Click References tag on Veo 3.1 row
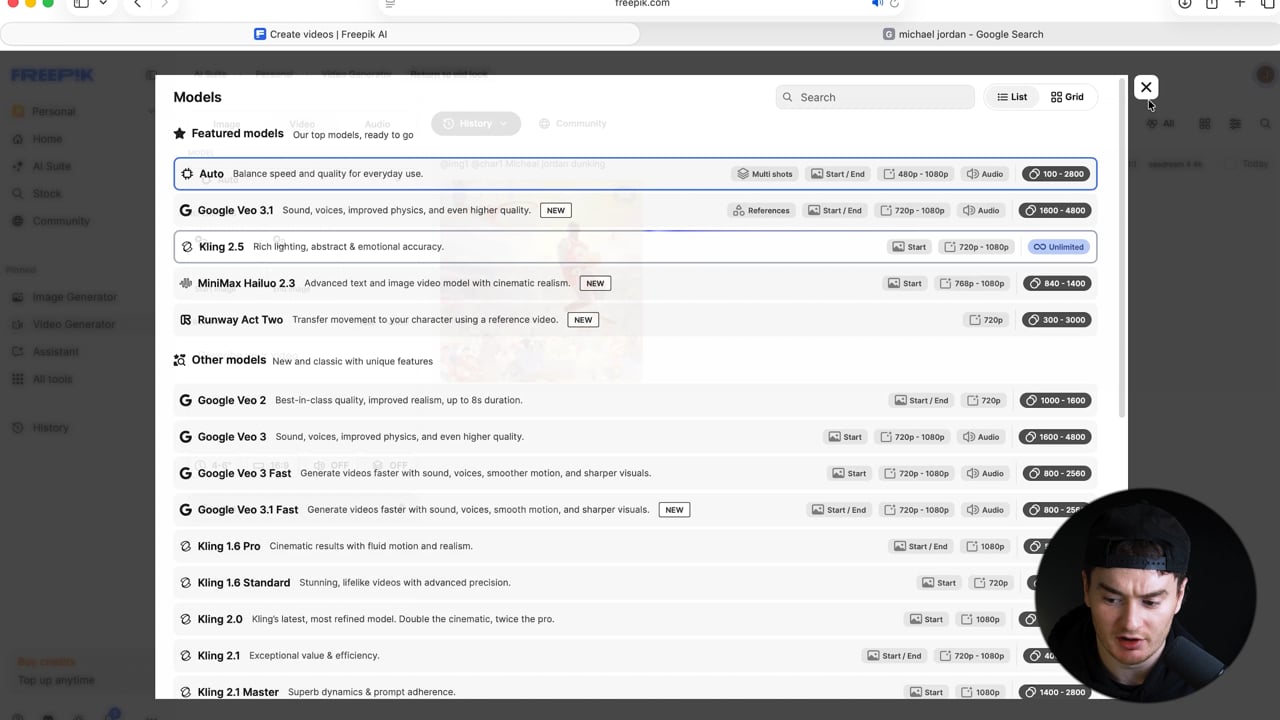Screen dimensions: 1280x720 pyautogui.click(x=761, y=210)
